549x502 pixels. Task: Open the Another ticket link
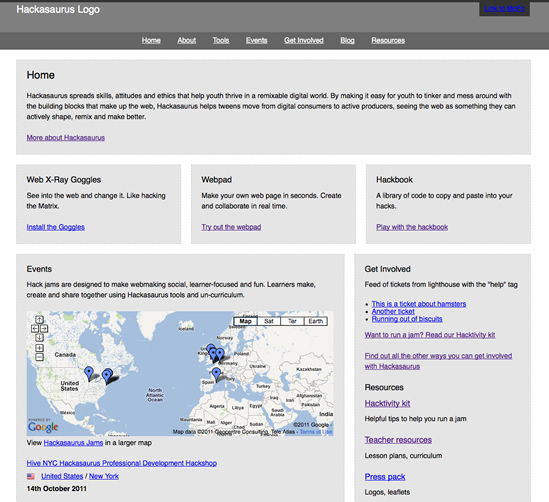(393, 311)
